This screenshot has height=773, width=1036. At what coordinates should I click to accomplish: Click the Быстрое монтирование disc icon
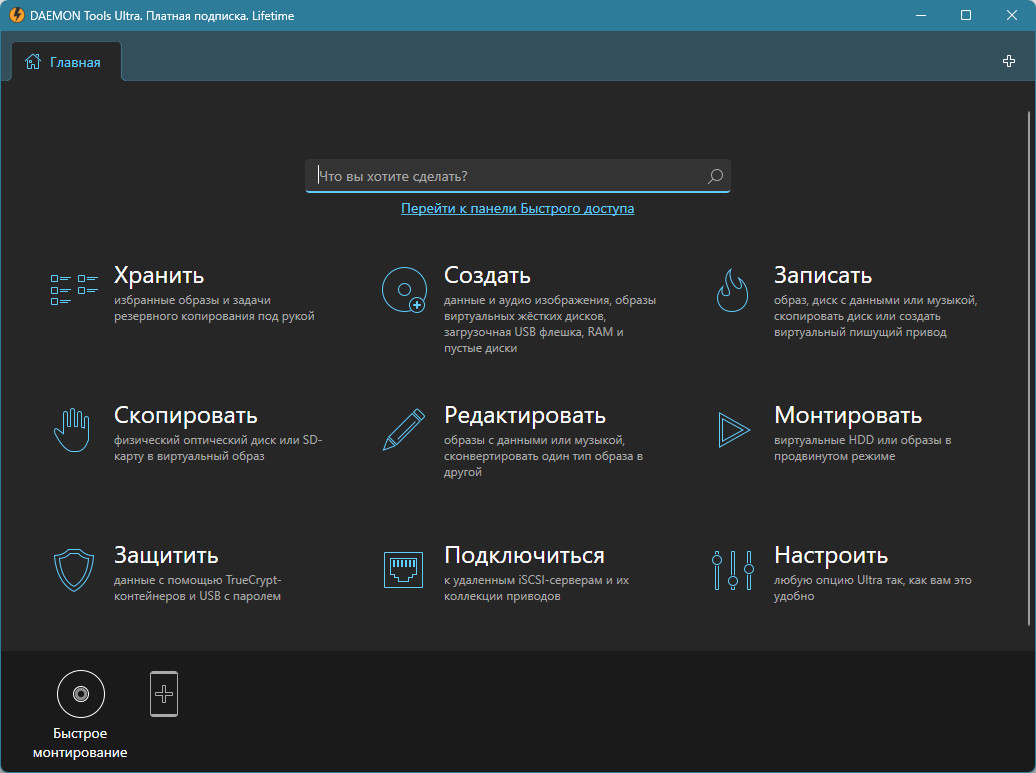pyautogui.click(x=81, y=694)
